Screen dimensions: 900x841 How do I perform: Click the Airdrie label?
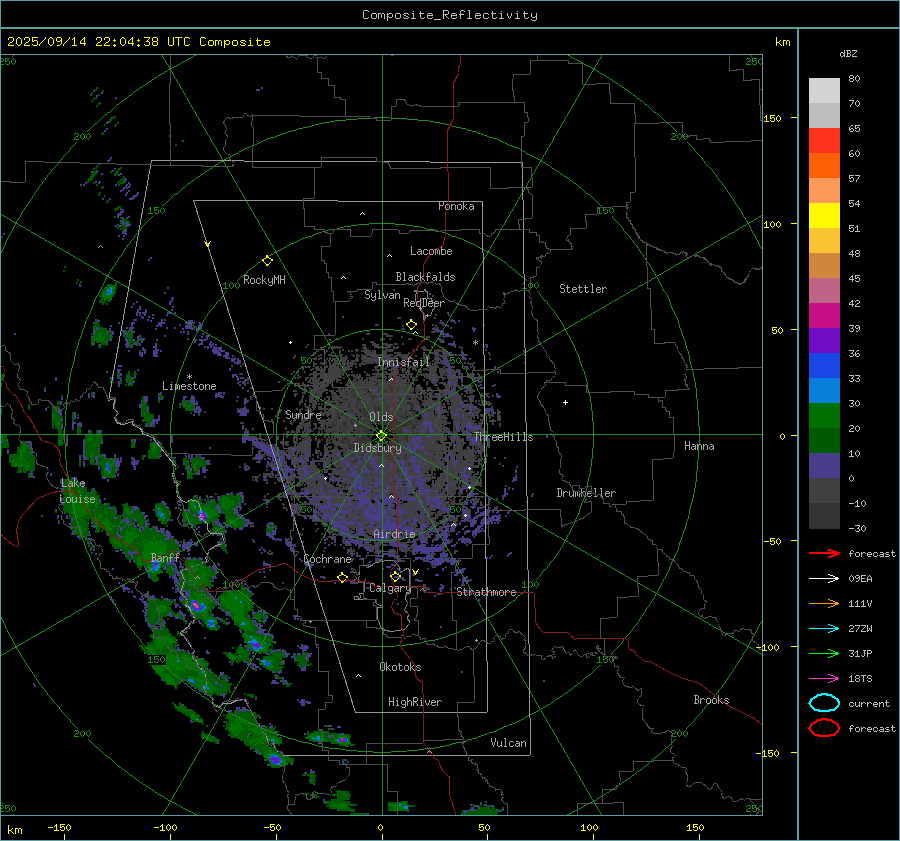coord(394,534)
